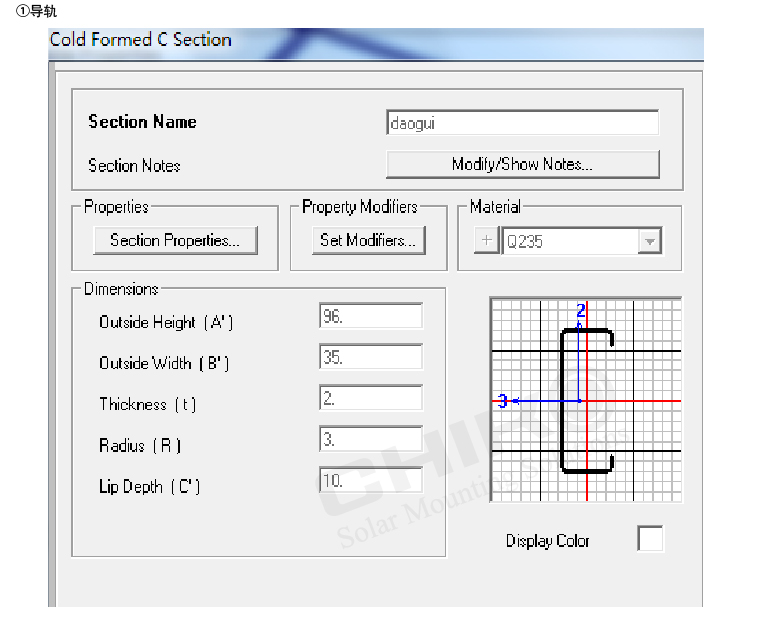Viewport: 759px width, 618px height.
Task: Click the Outside Width input field
Action: coord(371,357)
